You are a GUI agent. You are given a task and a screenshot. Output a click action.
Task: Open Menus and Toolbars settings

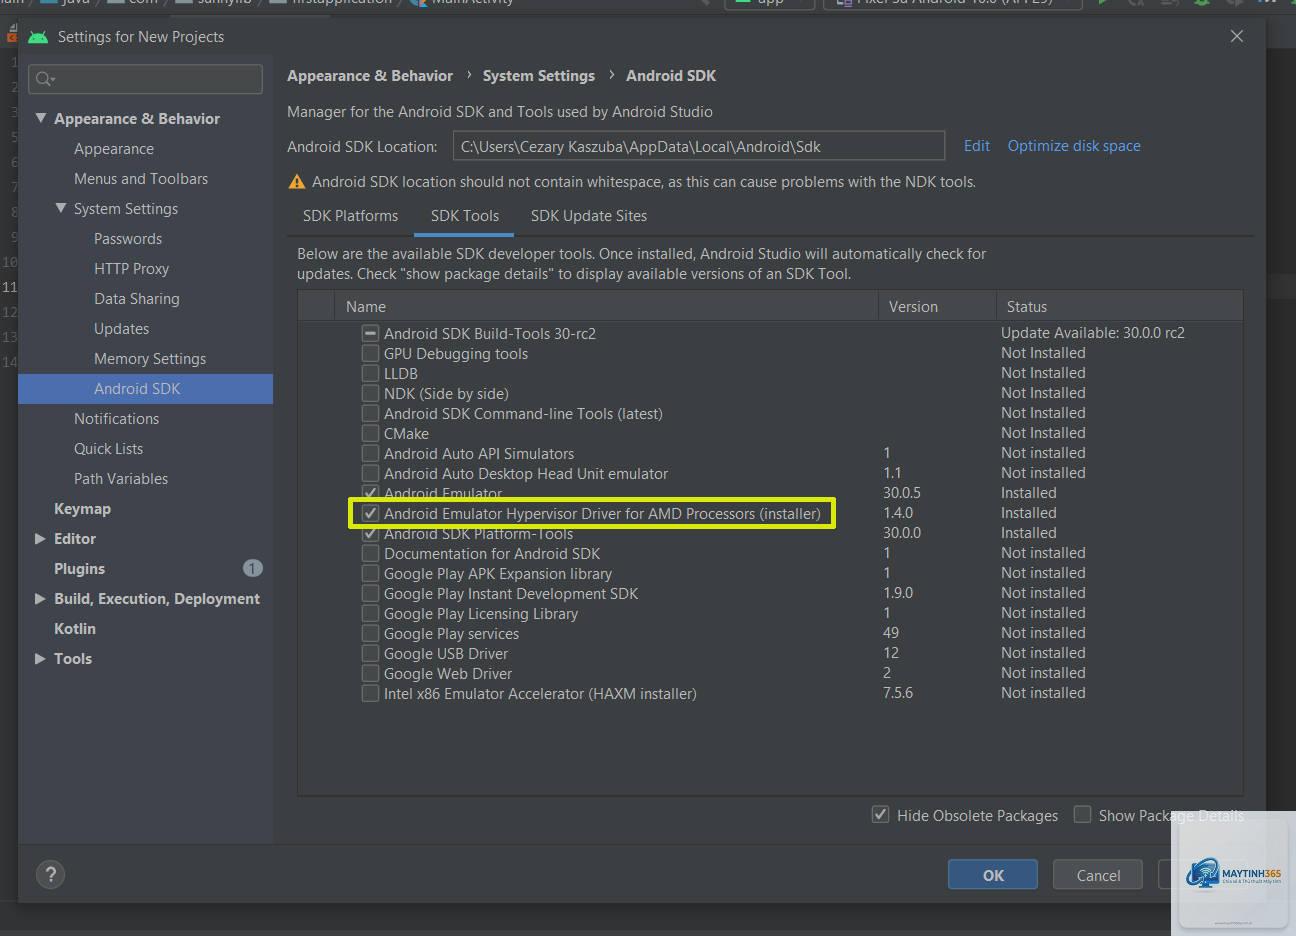[141, 178]
